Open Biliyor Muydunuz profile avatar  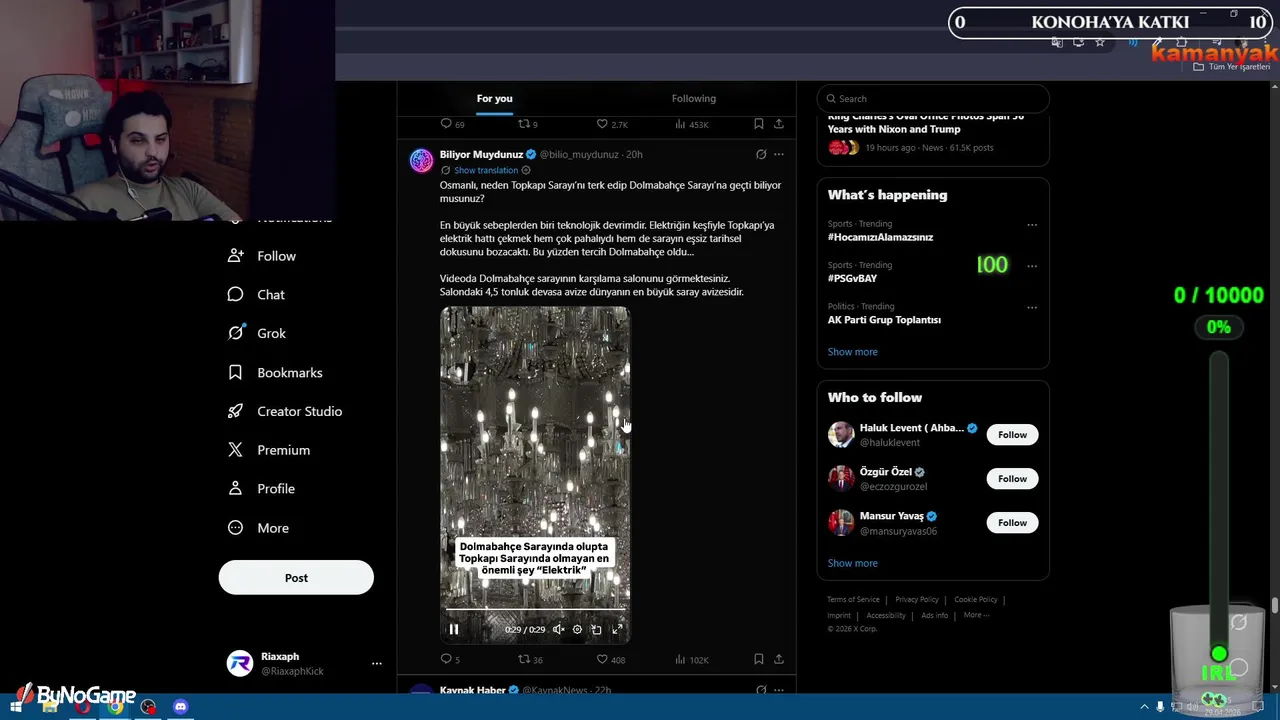422,160
